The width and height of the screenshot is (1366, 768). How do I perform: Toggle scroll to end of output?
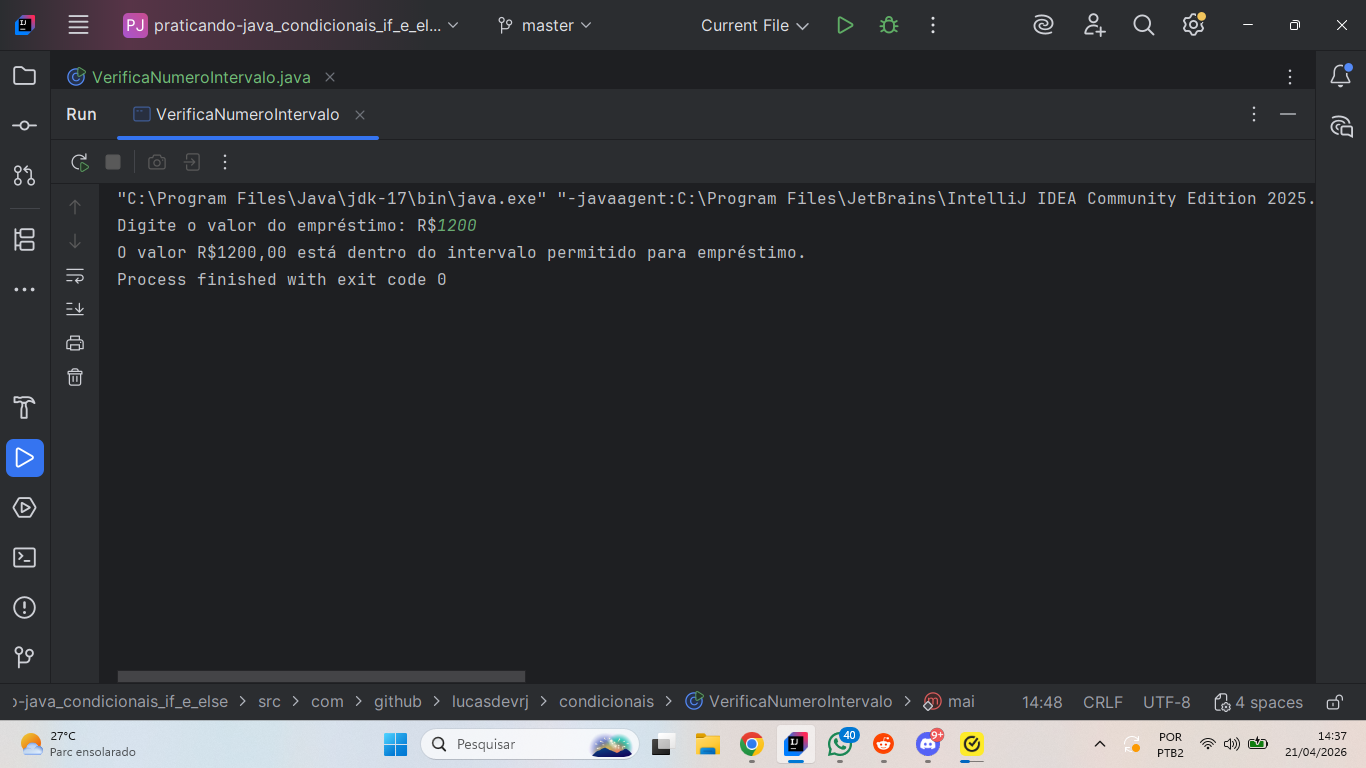[75, 309]
